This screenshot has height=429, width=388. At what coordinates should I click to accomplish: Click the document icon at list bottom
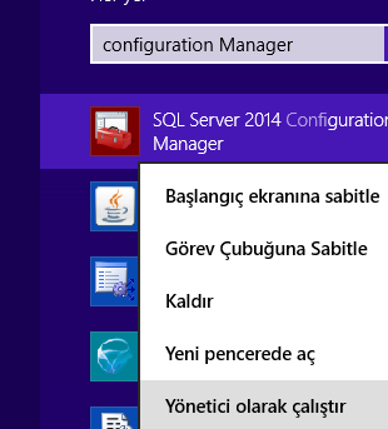(114, 418)
